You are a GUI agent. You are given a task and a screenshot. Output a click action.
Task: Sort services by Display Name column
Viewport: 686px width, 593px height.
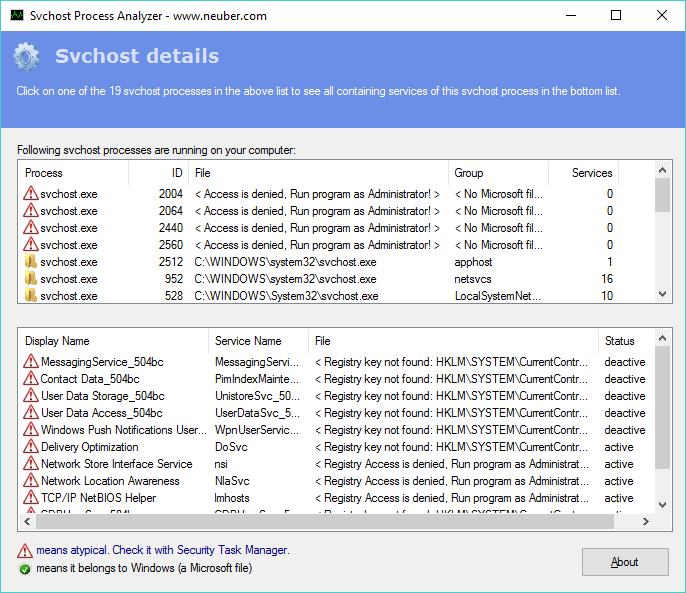[x=113, y=341]
